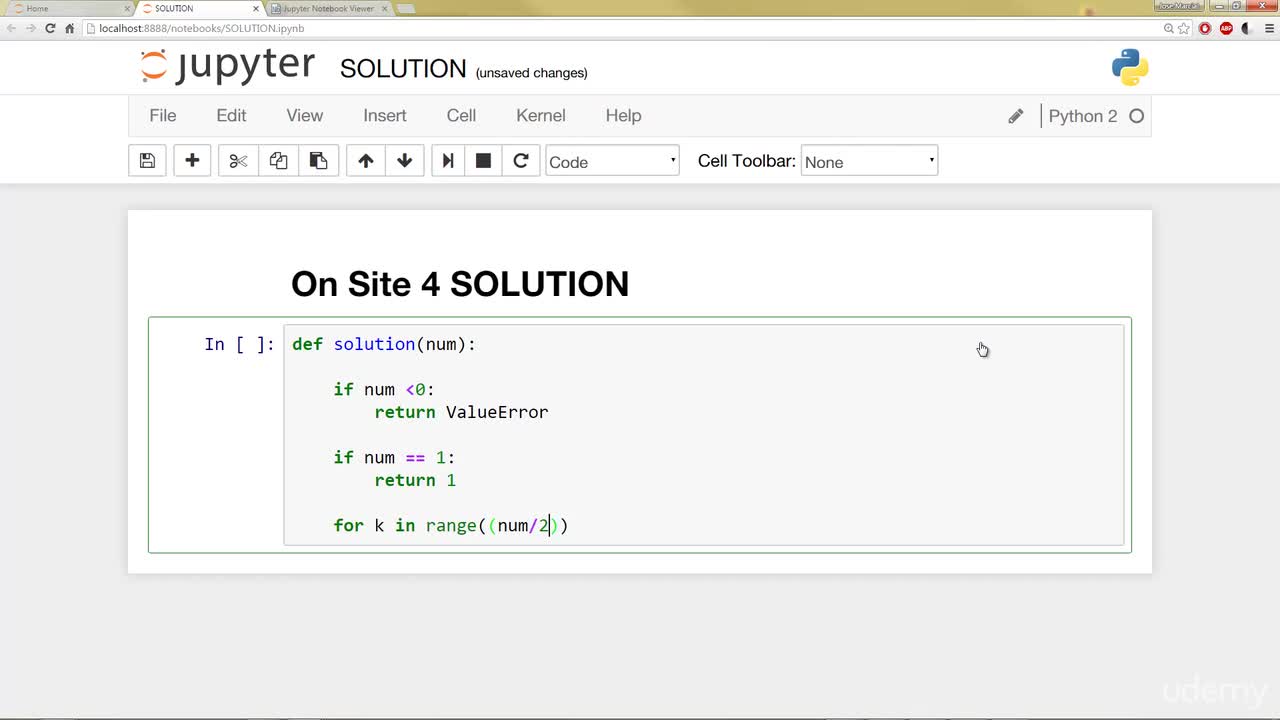1280x720 pixels.
Task: Restart the kernel using the circular arrow icon
Action: [520, 161]
